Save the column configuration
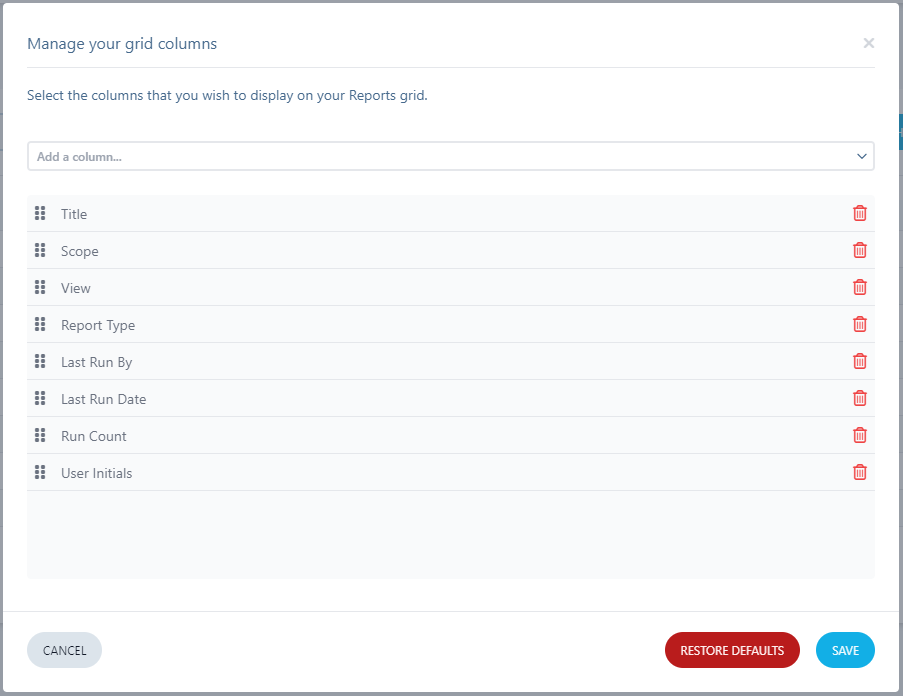Screen dimensions: 903x696 [845, 650]
